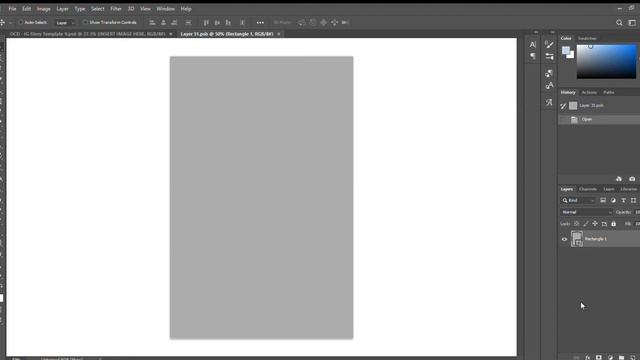Click the background color swatch

click(x=571, y=55)
